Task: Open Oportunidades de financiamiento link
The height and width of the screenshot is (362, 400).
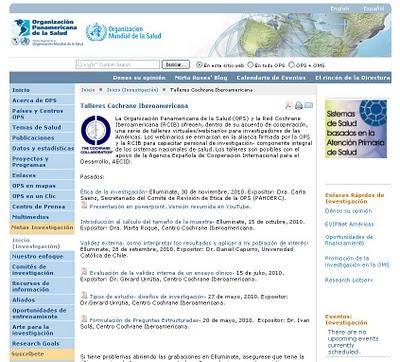Action: (x=349, y=240)
